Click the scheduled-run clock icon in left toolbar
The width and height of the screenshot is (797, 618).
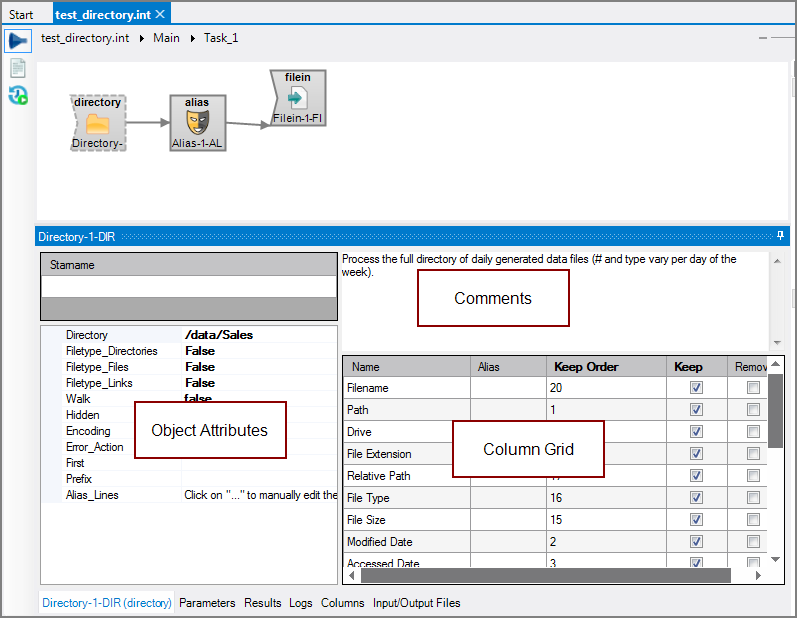(17, 96)
